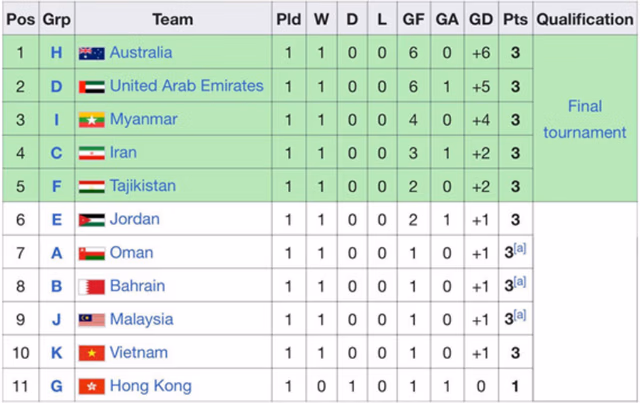Open the Bahrain team link
Viewport: 640px width, 403px height.
(x=137, y=286)
